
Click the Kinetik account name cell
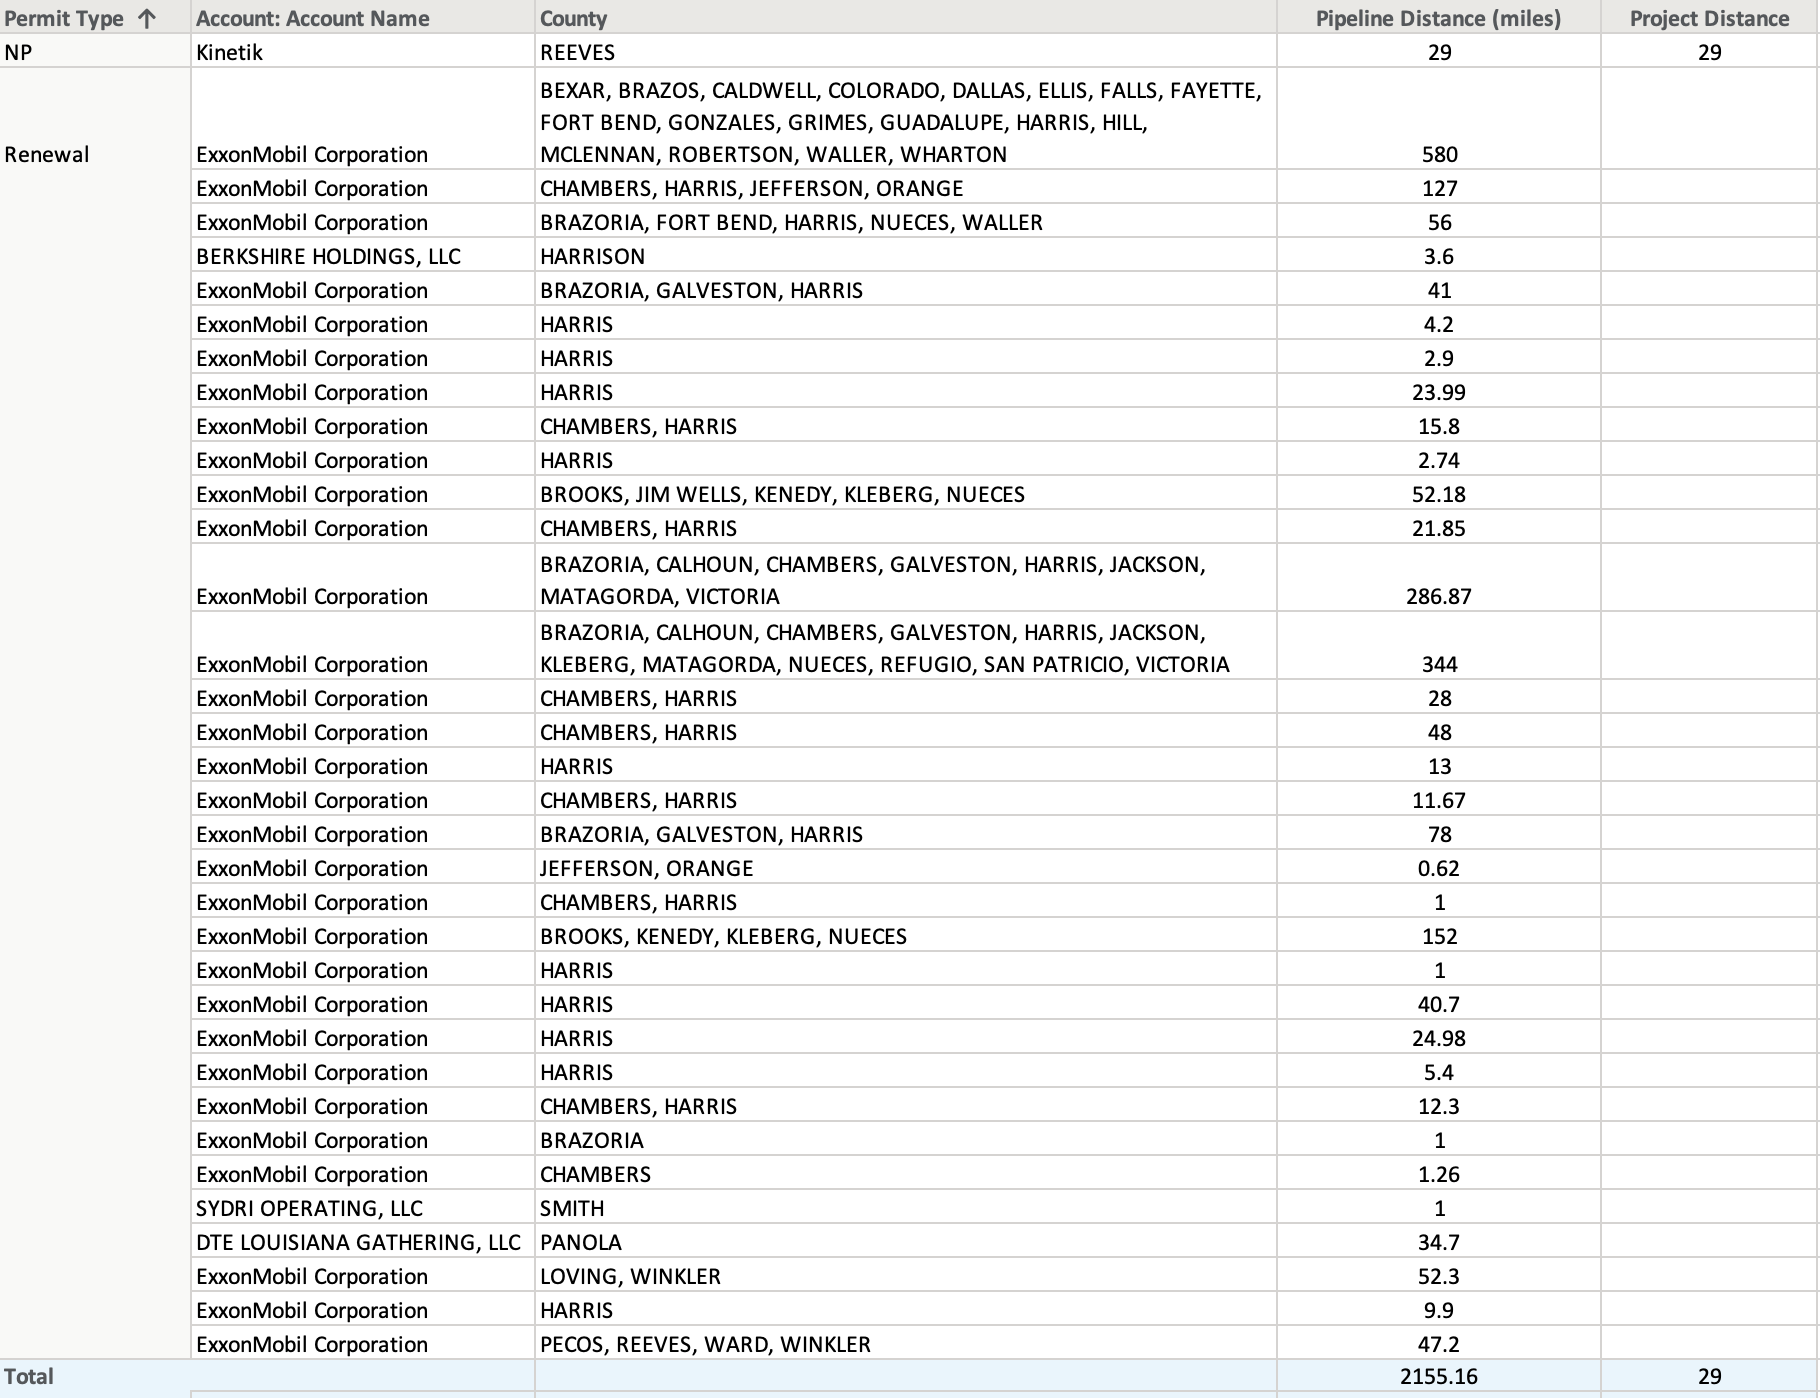pyautogui.click(x=229, y=52)
